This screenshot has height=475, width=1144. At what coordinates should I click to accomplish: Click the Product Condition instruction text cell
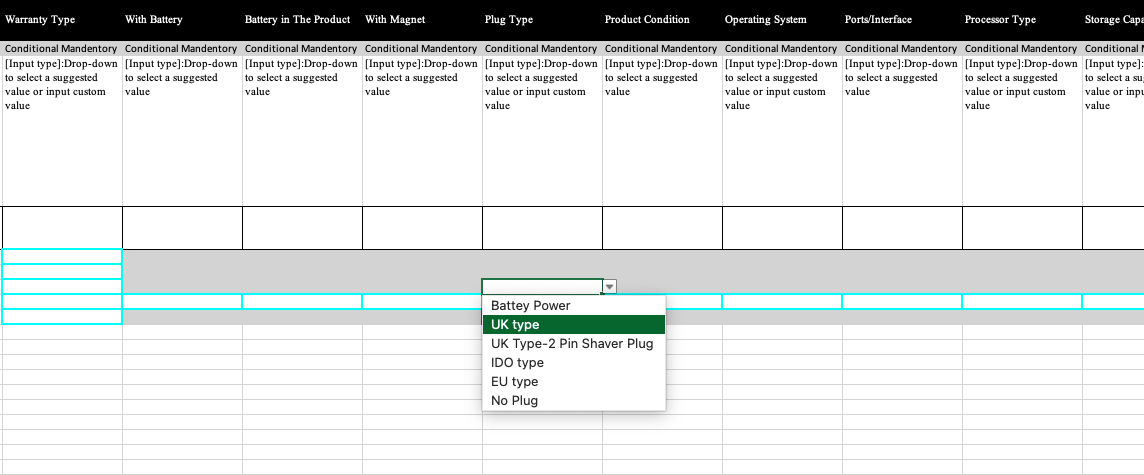(x=662, y=120)
